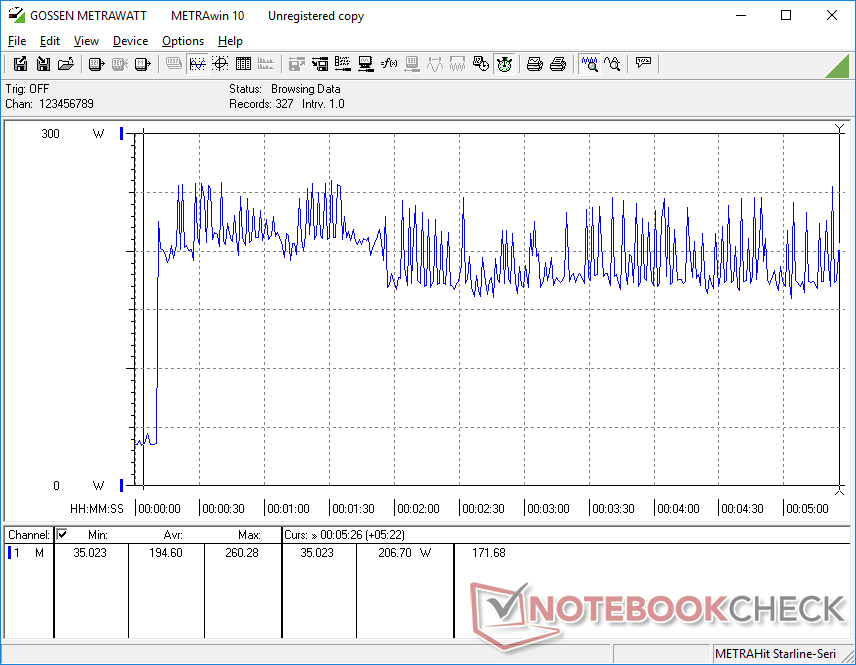Open the Help menu
Image resolution: width=856 pixels, height=665 pixels.
point(230,41)
